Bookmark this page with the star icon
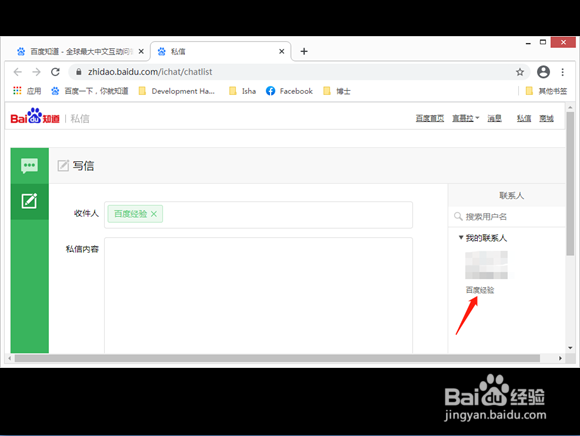Image resolution: width=580 pixels, height=436 pixels. [x=520, y=72]
